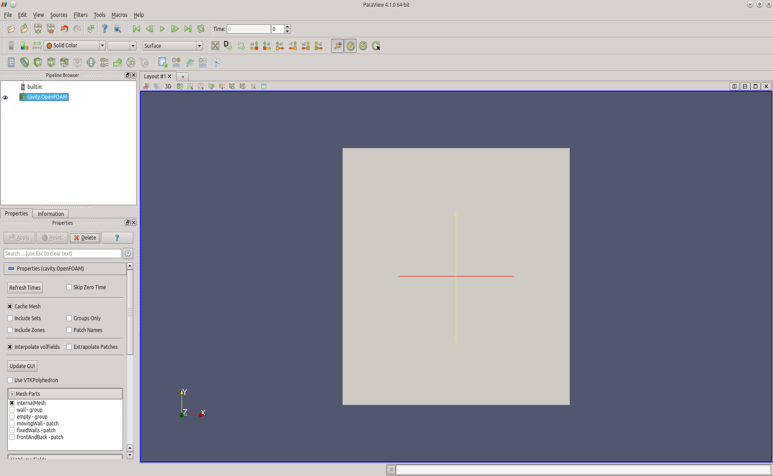Click the Refresh Times button
This screenshot has height=476, width=773.
tap(25, 288)
